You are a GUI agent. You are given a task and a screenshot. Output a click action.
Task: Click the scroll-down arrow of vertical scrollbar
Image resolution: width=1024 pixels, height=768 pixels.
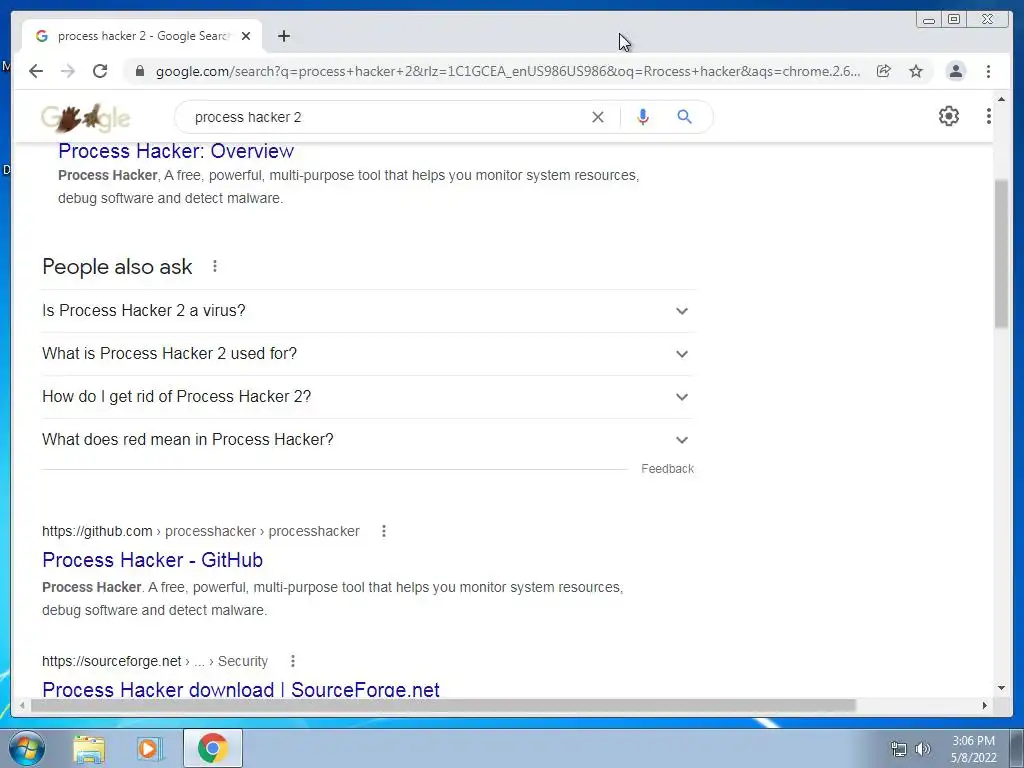1001,688
